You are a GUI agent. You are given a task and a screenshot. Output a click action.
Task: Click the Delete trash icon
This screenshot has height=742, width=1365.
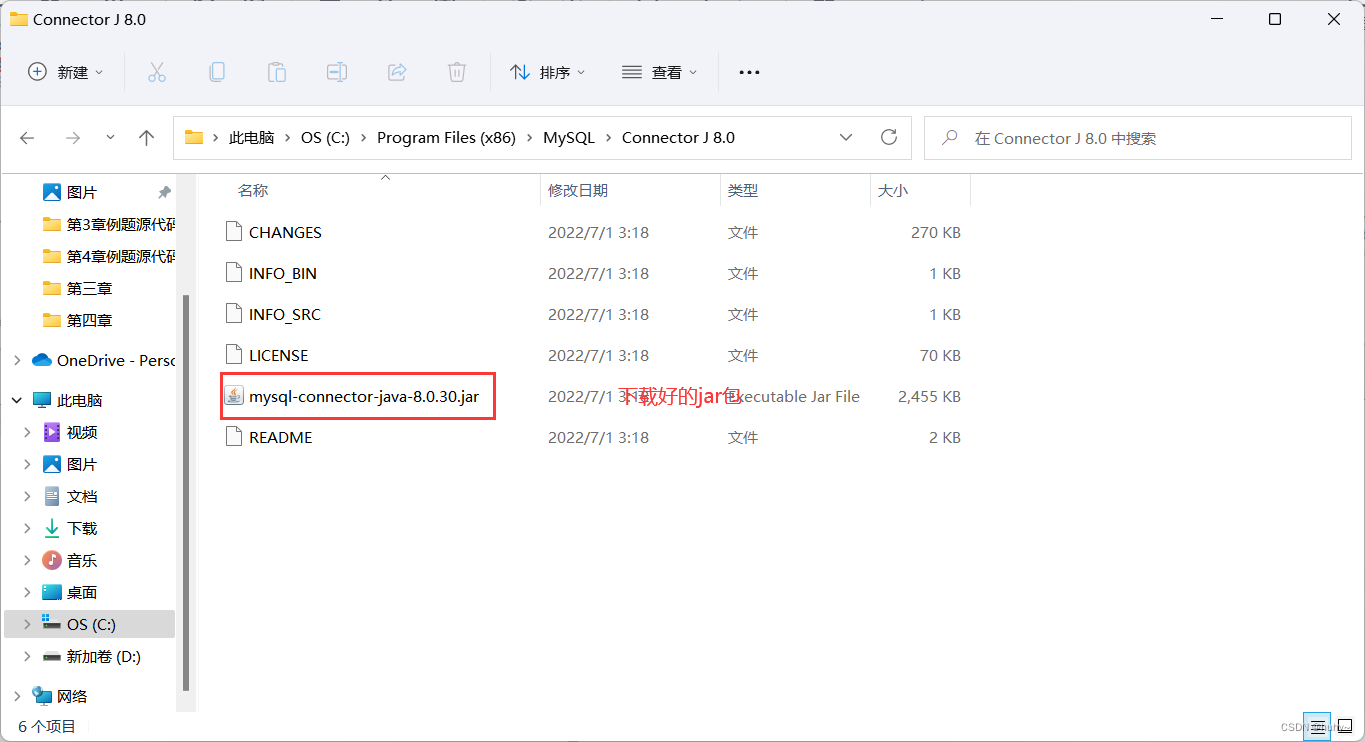coord(457,72)
